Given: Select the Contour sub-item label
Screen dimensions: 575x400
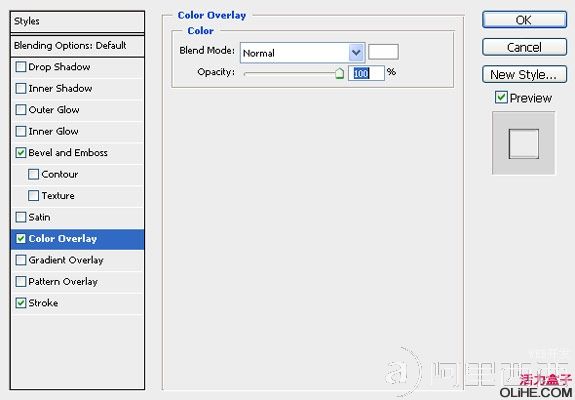Looking at the screenshot, I should [x=59, y=174].
